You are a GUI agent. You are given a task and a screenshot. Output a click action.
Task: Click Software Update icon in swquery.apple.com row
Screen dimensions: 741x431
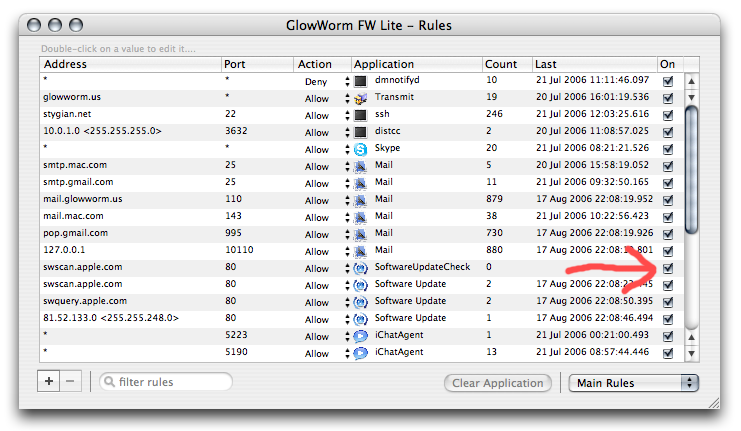tap(360, 302)
